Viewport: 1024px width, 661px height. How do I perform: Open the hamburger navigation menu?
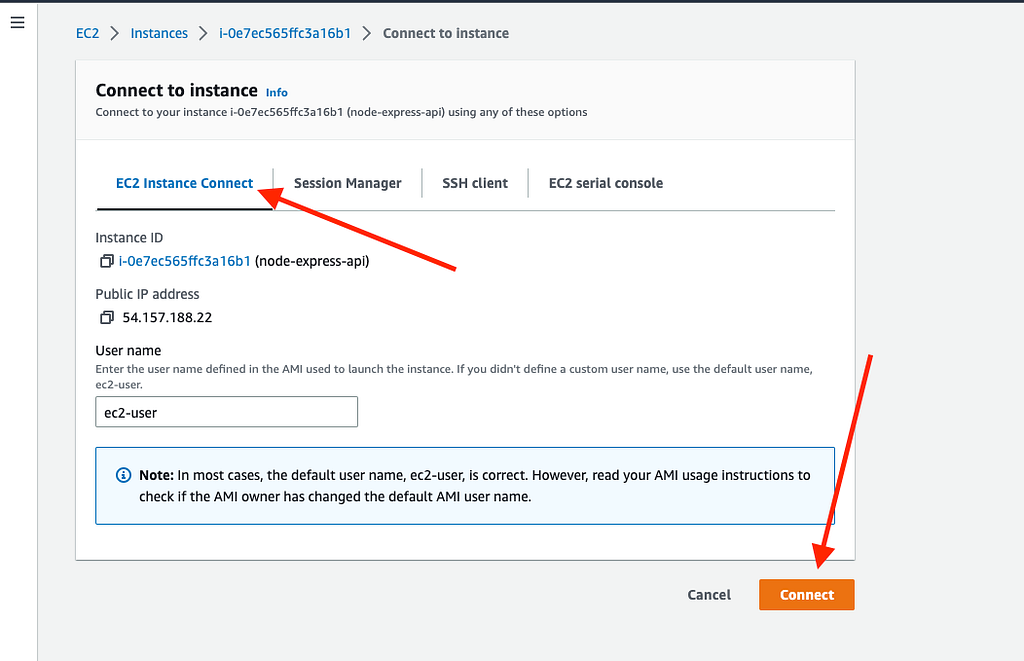coord(17,23)
